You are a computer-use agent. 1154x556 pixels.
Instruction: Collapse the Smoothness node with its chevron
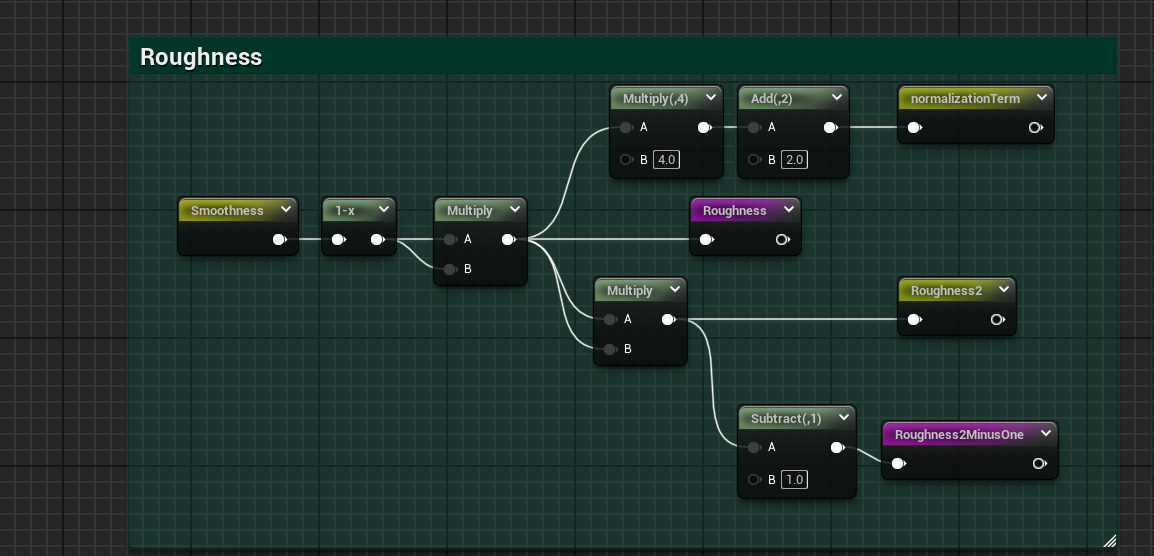pos(286,210)
